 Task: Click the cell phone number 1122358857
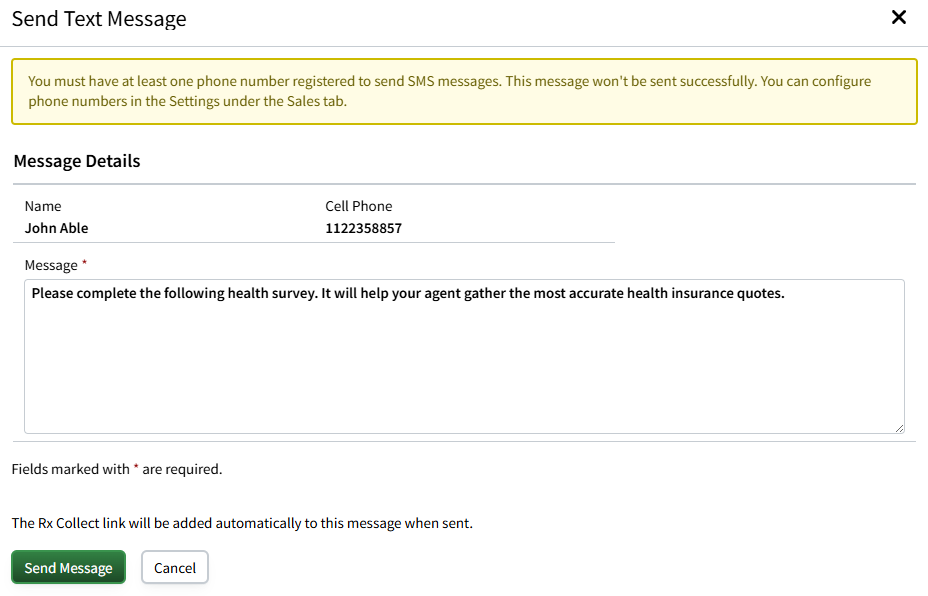[363, 228]
